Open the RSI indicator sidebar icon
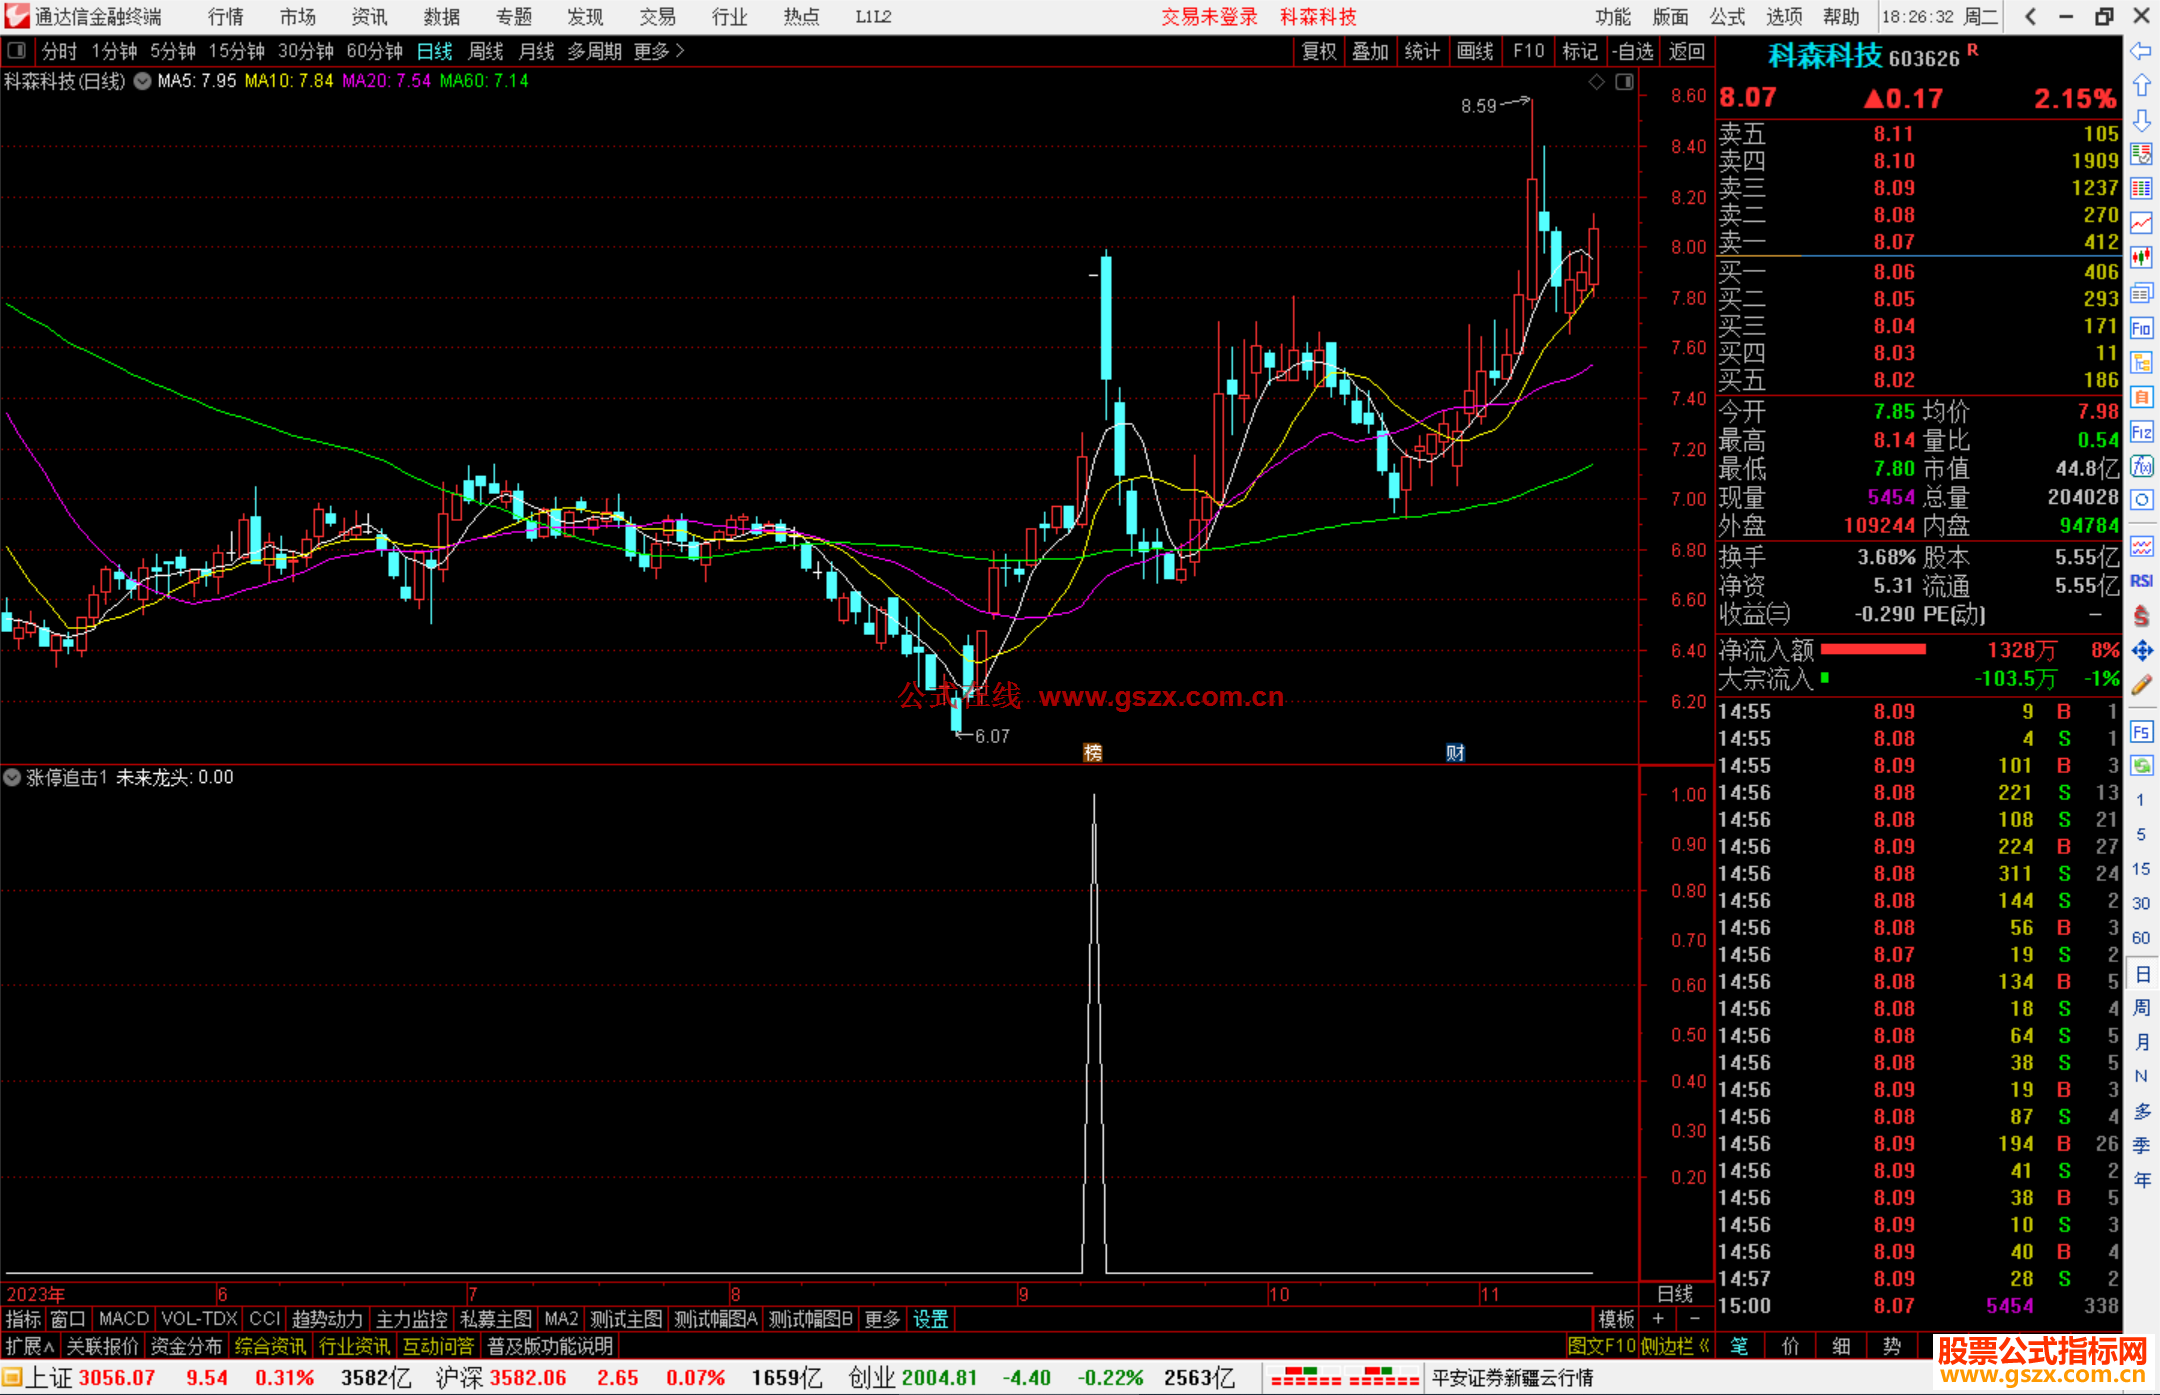Viewport: 2160px width, 1395px height. pos(2141,581)
